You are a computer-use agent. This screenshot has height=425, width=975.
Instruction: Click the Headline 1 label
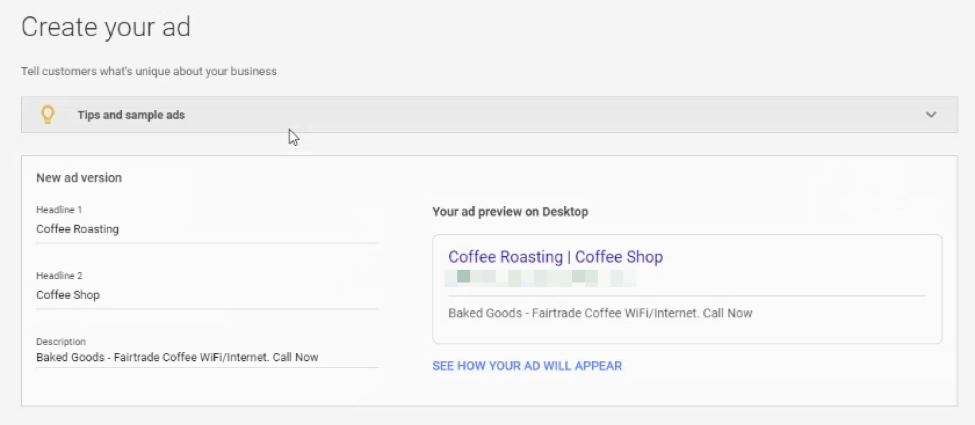[59, 209]
